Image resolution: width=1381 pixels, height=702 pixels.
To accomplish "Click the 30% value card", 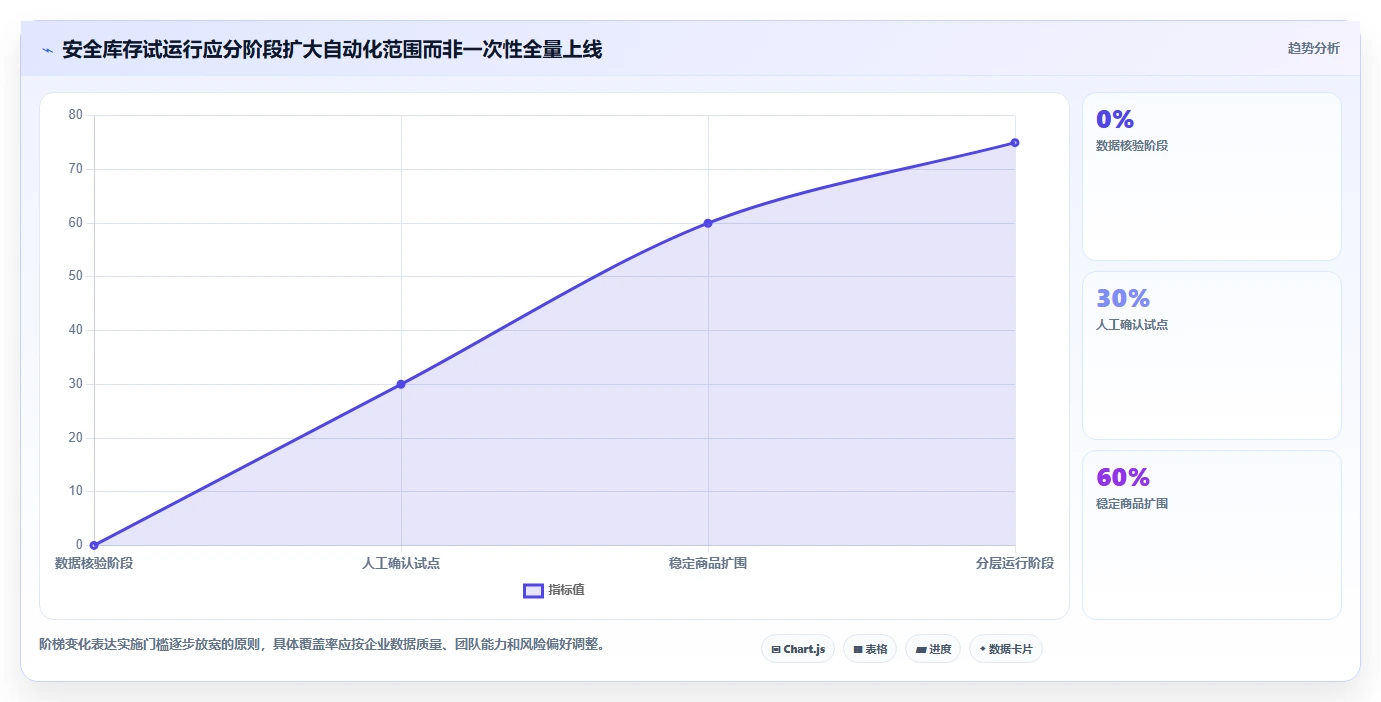I will pyautogui.click(x=1211, y=355).
